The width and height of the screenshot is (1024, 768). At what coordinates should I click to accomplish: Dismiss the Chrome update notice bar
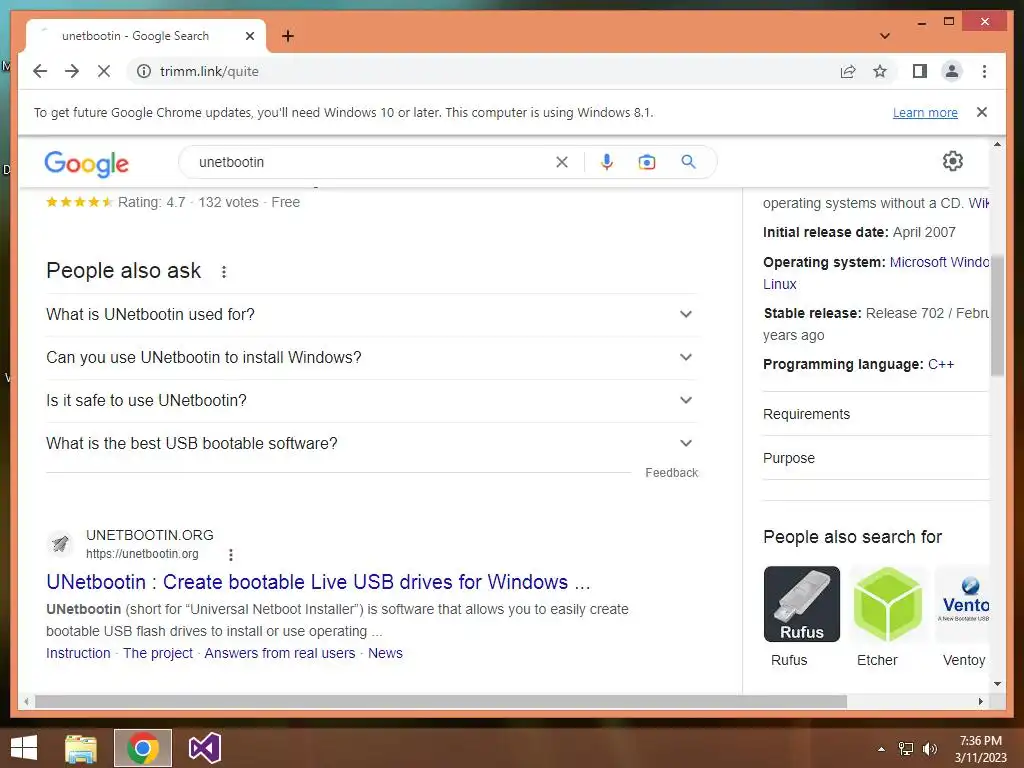(982, 112)
